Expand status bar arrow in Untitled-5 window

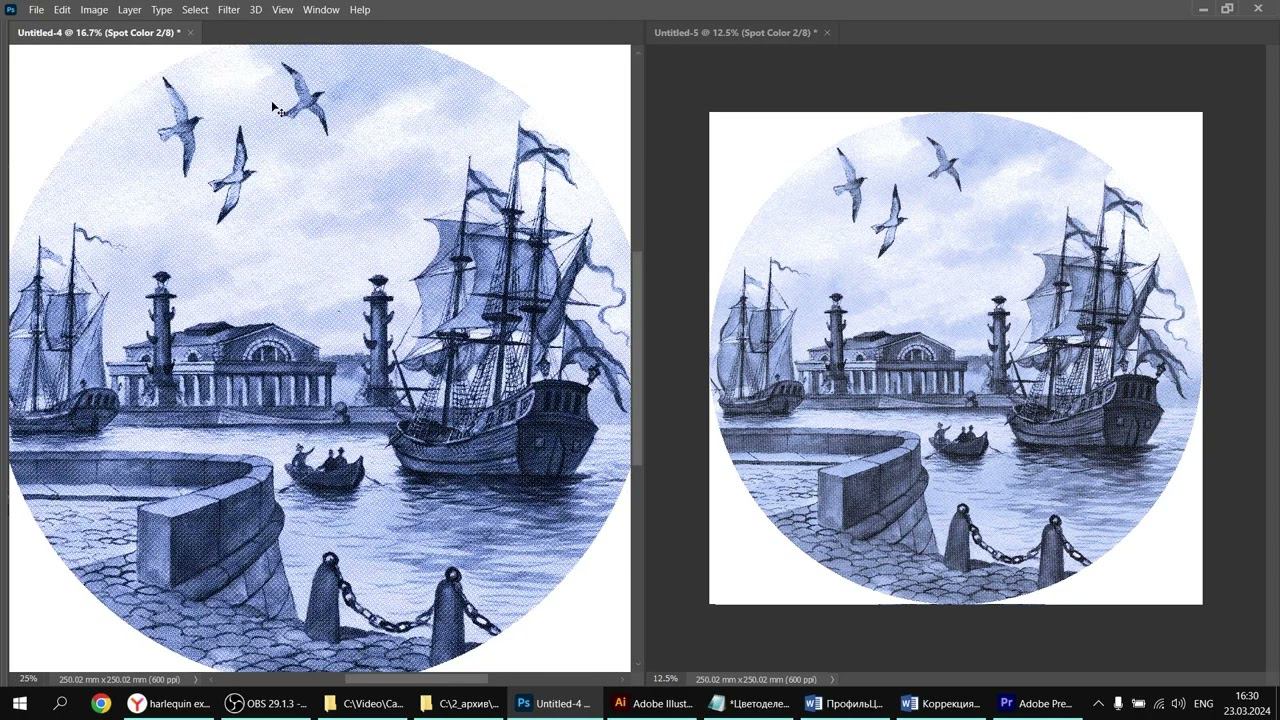click(832, 679)
